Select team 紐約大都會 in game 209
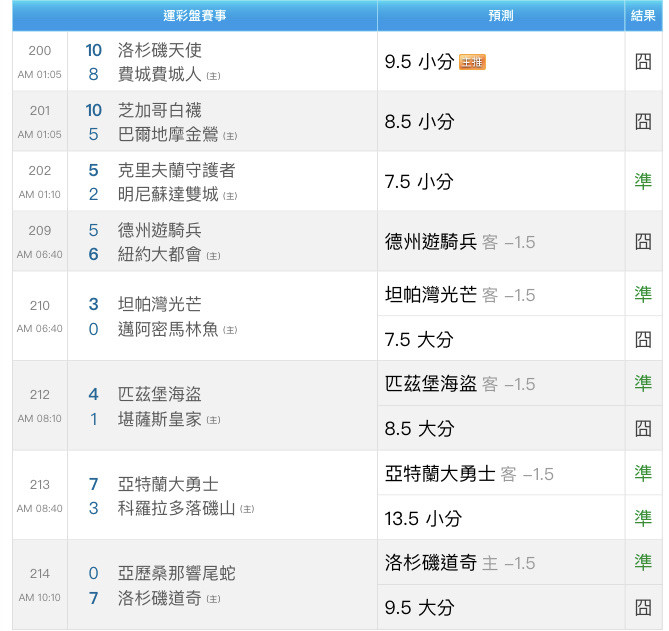Image resolution: width=669 pixels, height=631 pixels. coord(160,254)
